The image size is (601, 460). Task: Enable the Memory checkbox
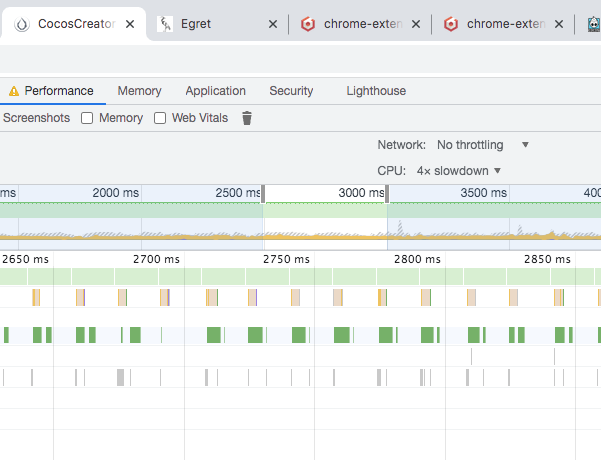87,118
